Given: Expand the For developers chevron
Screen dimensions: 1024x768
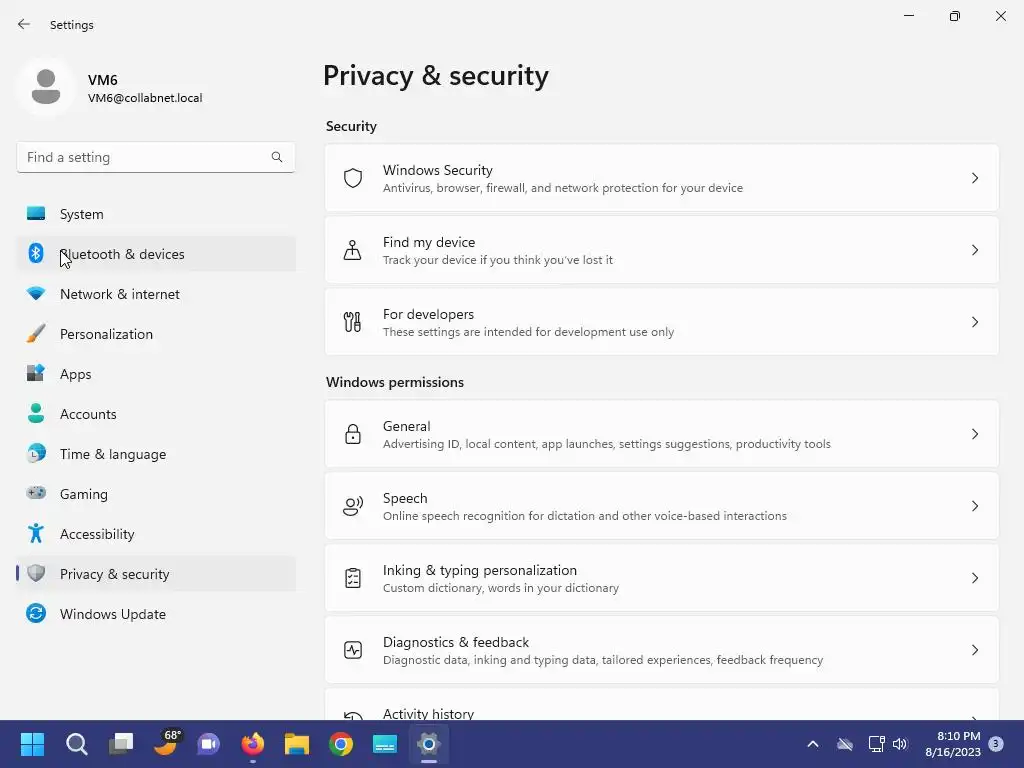Looking at the screenshot, I should point(975,322).
